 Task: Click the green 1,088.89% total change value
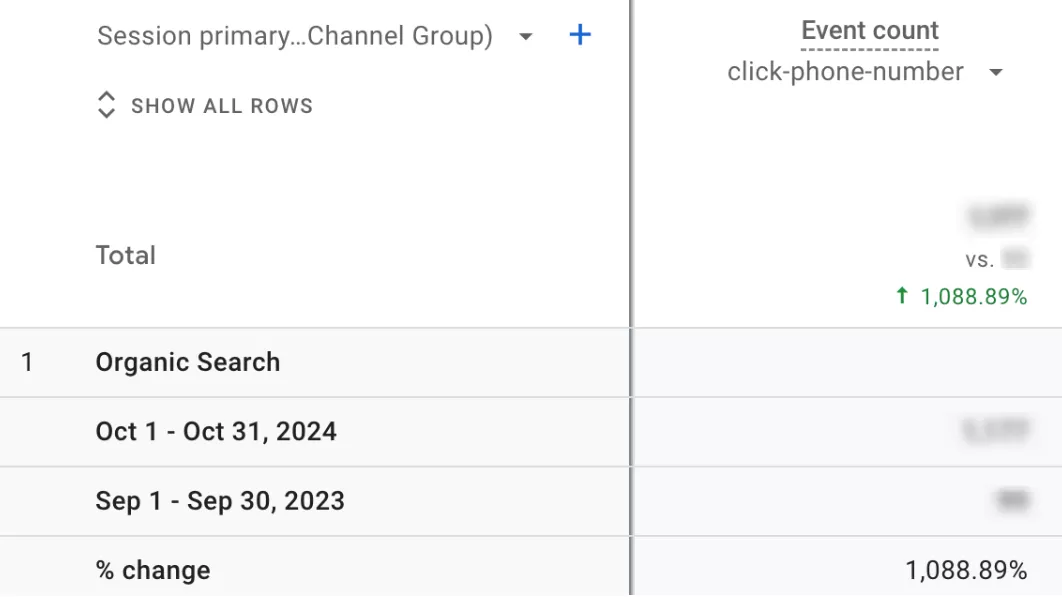click(x=973, y=297)
